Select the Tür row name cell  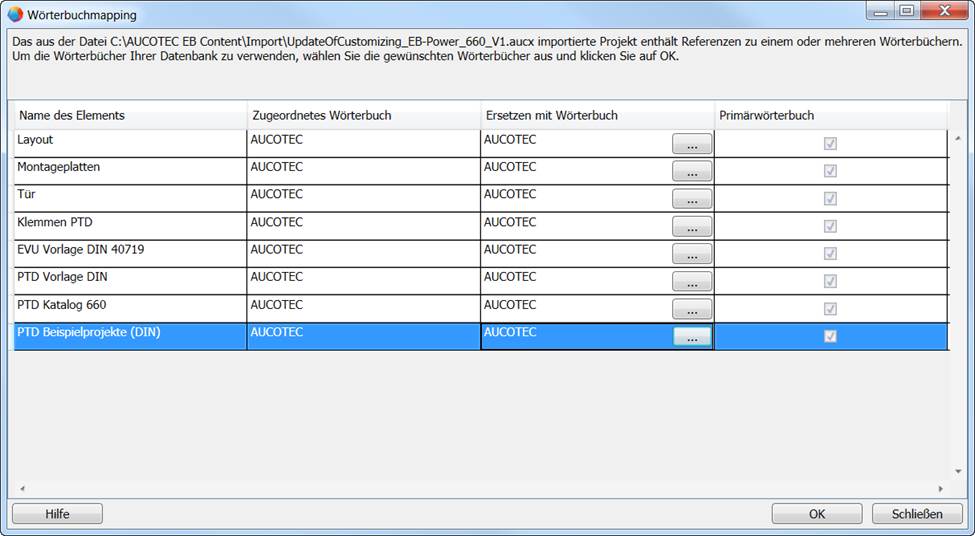(130, 198)
